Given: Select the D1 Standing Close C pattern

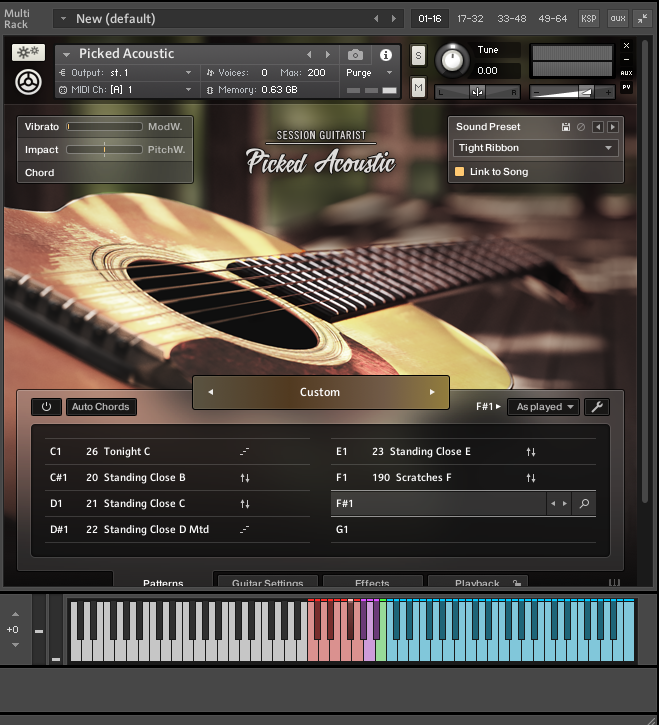Looking at the screenshot, I should click(177, 504).
